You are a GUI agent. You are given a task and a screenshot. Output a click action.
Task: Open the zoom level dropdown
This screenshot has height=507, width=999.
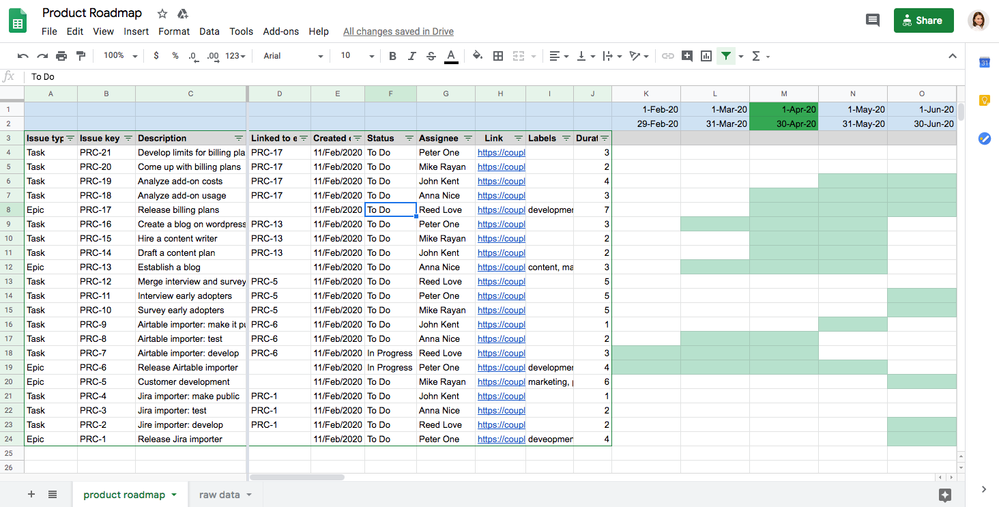[x=120, y=56]
